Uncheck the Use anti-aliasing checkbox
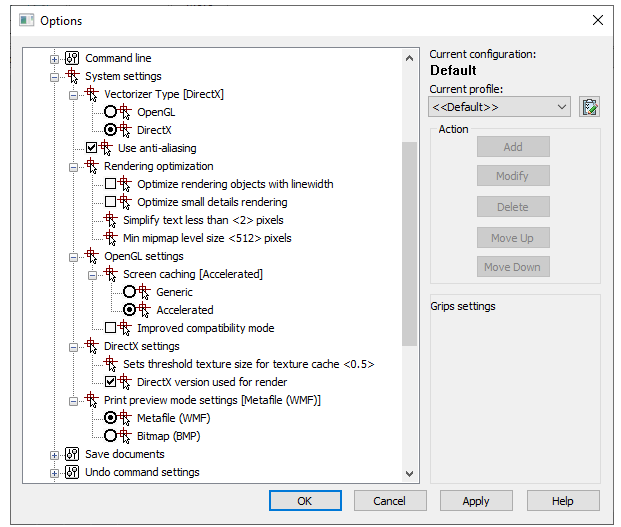Viewport: 621px width, 527px height. click(x=91, y=148)
